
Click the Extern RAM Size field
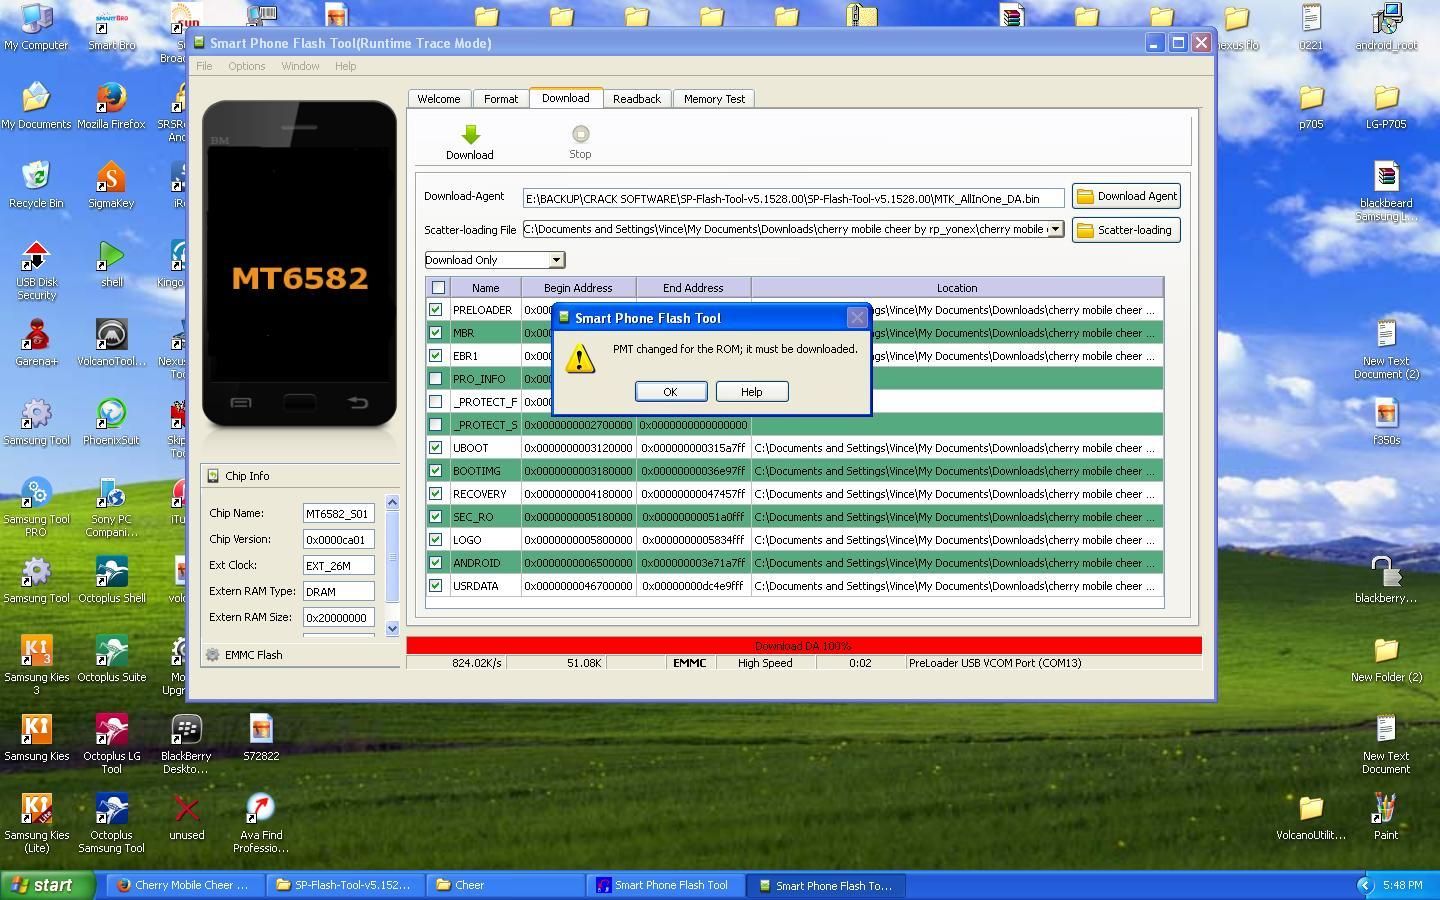339,618
